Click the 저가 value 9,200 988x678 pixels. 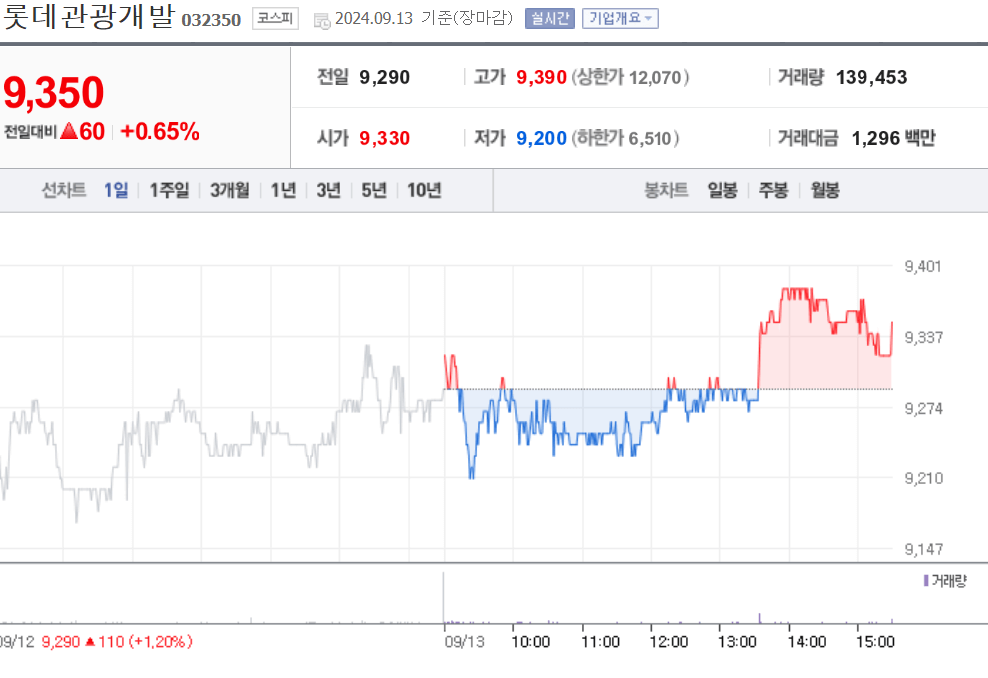(541, 138)
